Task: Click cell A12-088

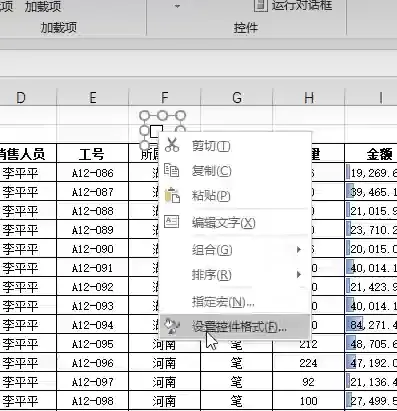Action: click(93, 211)
